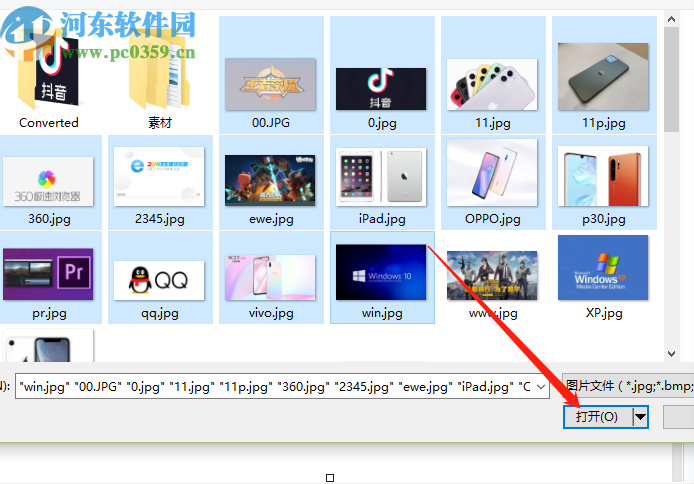Click the 打开(O) open button

(597, 417)
